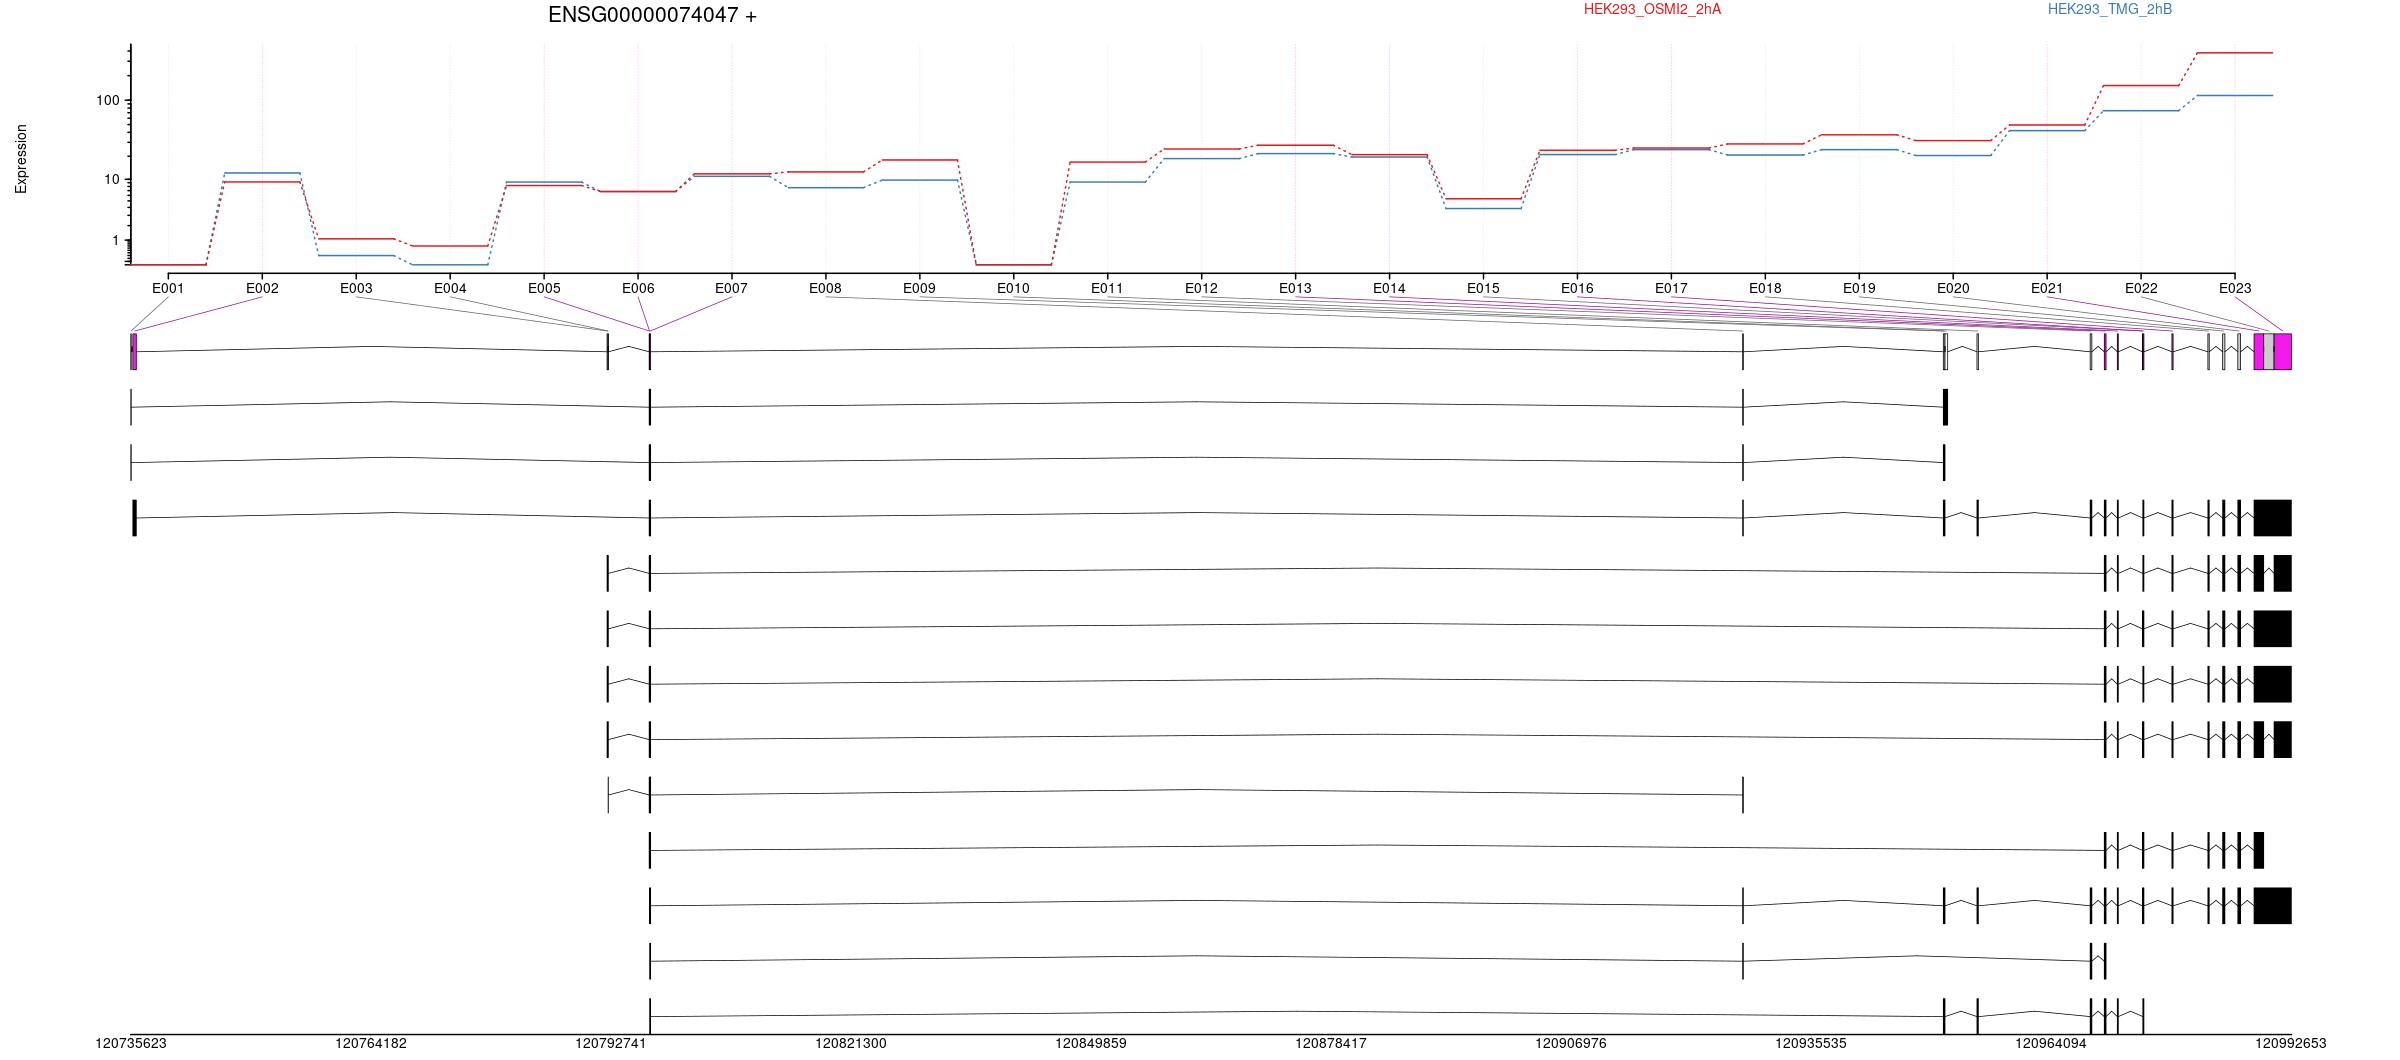Screen dimensions: 2400x1060
Task: Click genomic coordinate 120792741
Action: [x=611, y=1043]
